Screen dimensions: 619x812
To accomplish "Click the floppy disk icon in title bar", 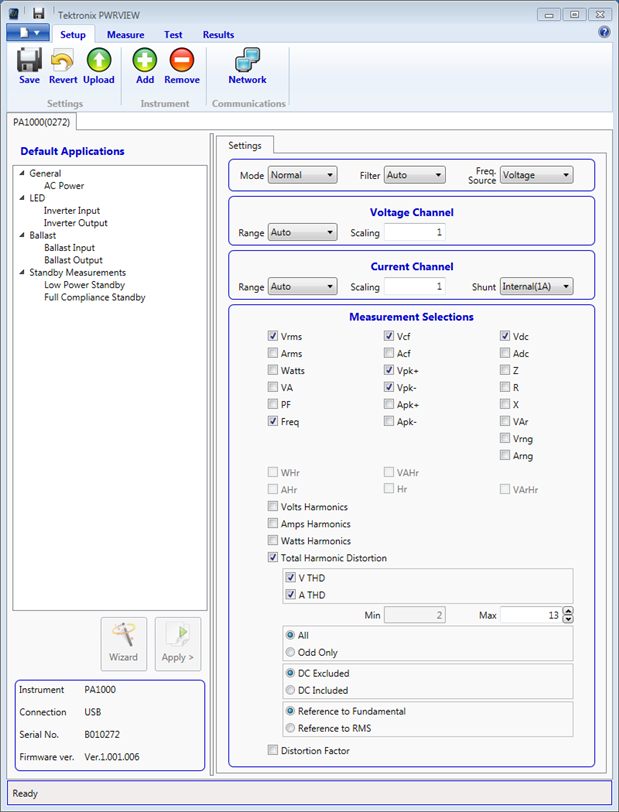I will pyautogui.click(x=38, y=13).
